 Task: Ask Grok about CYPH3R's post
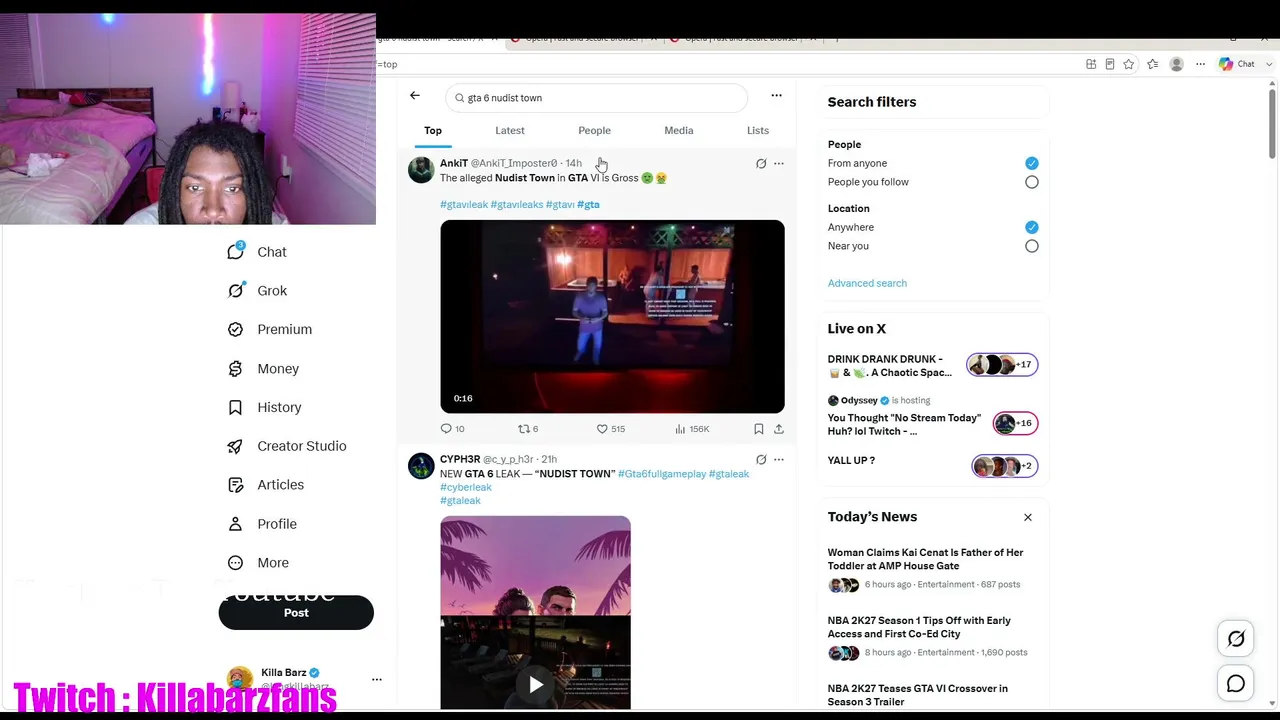pyautogui.click(x=761, y=460)
